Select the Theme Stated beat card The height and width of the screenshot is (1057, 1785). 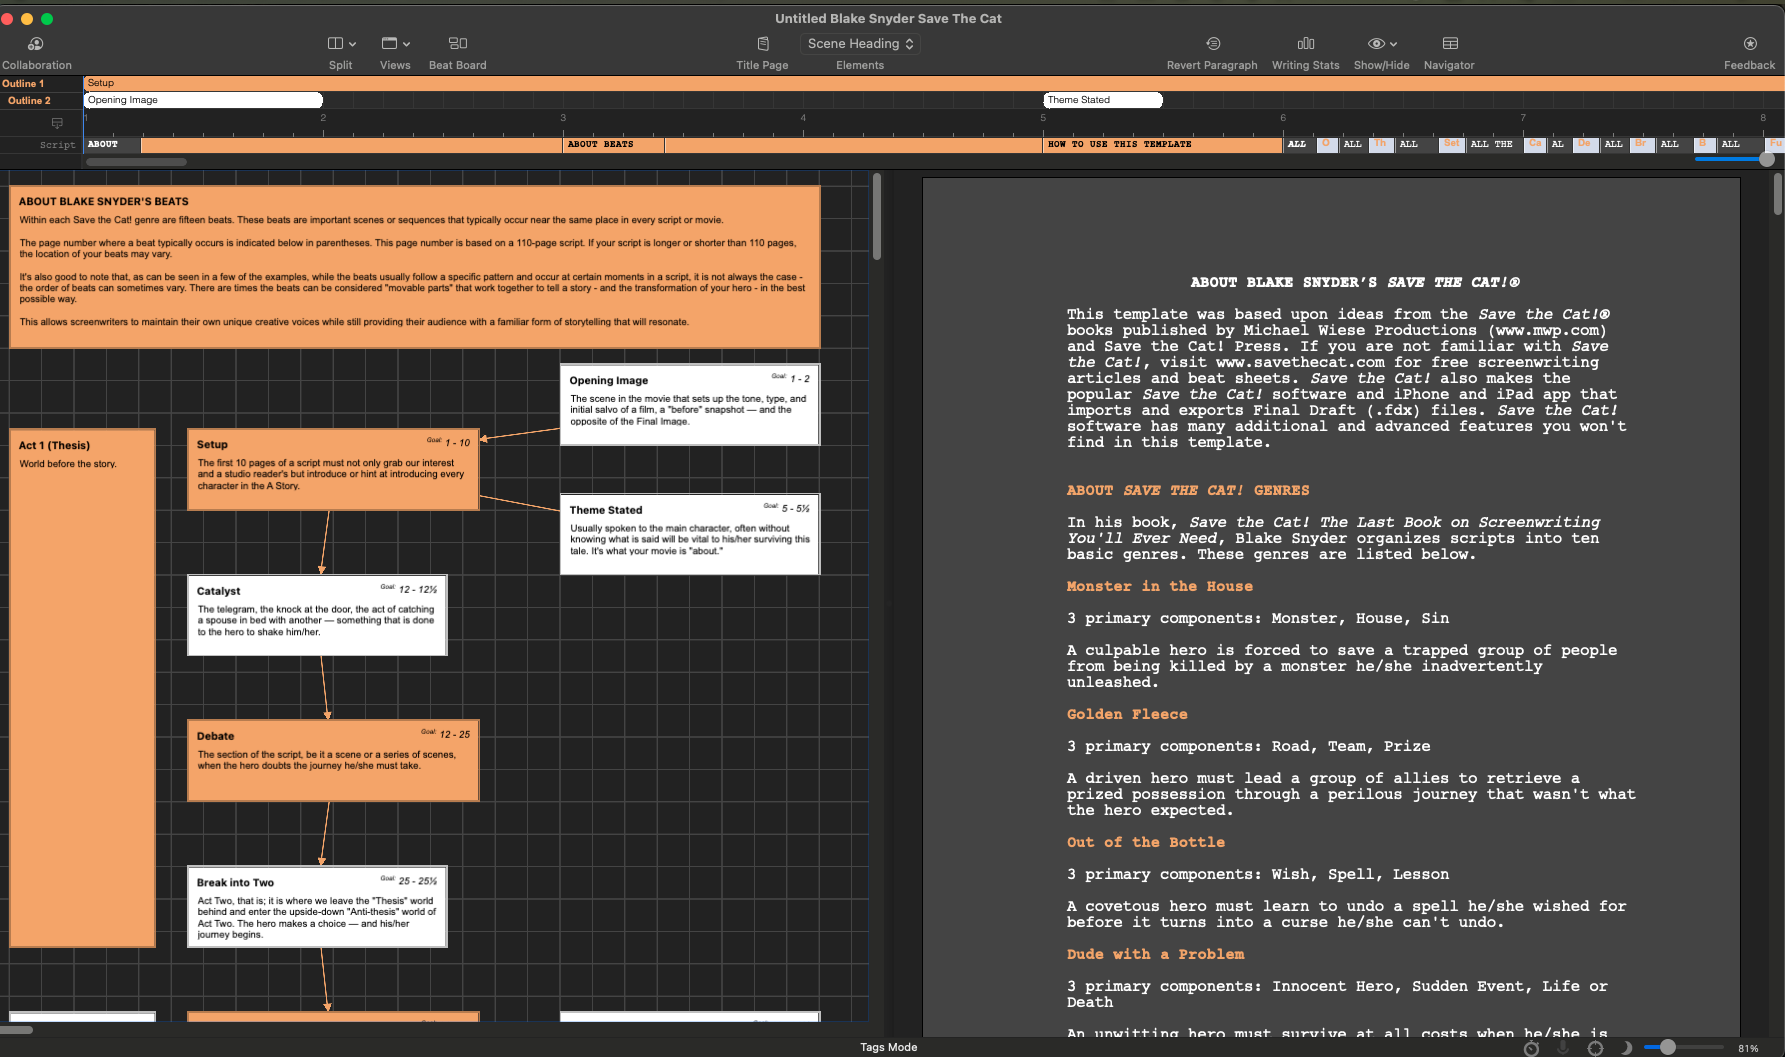tap(690, 534)
